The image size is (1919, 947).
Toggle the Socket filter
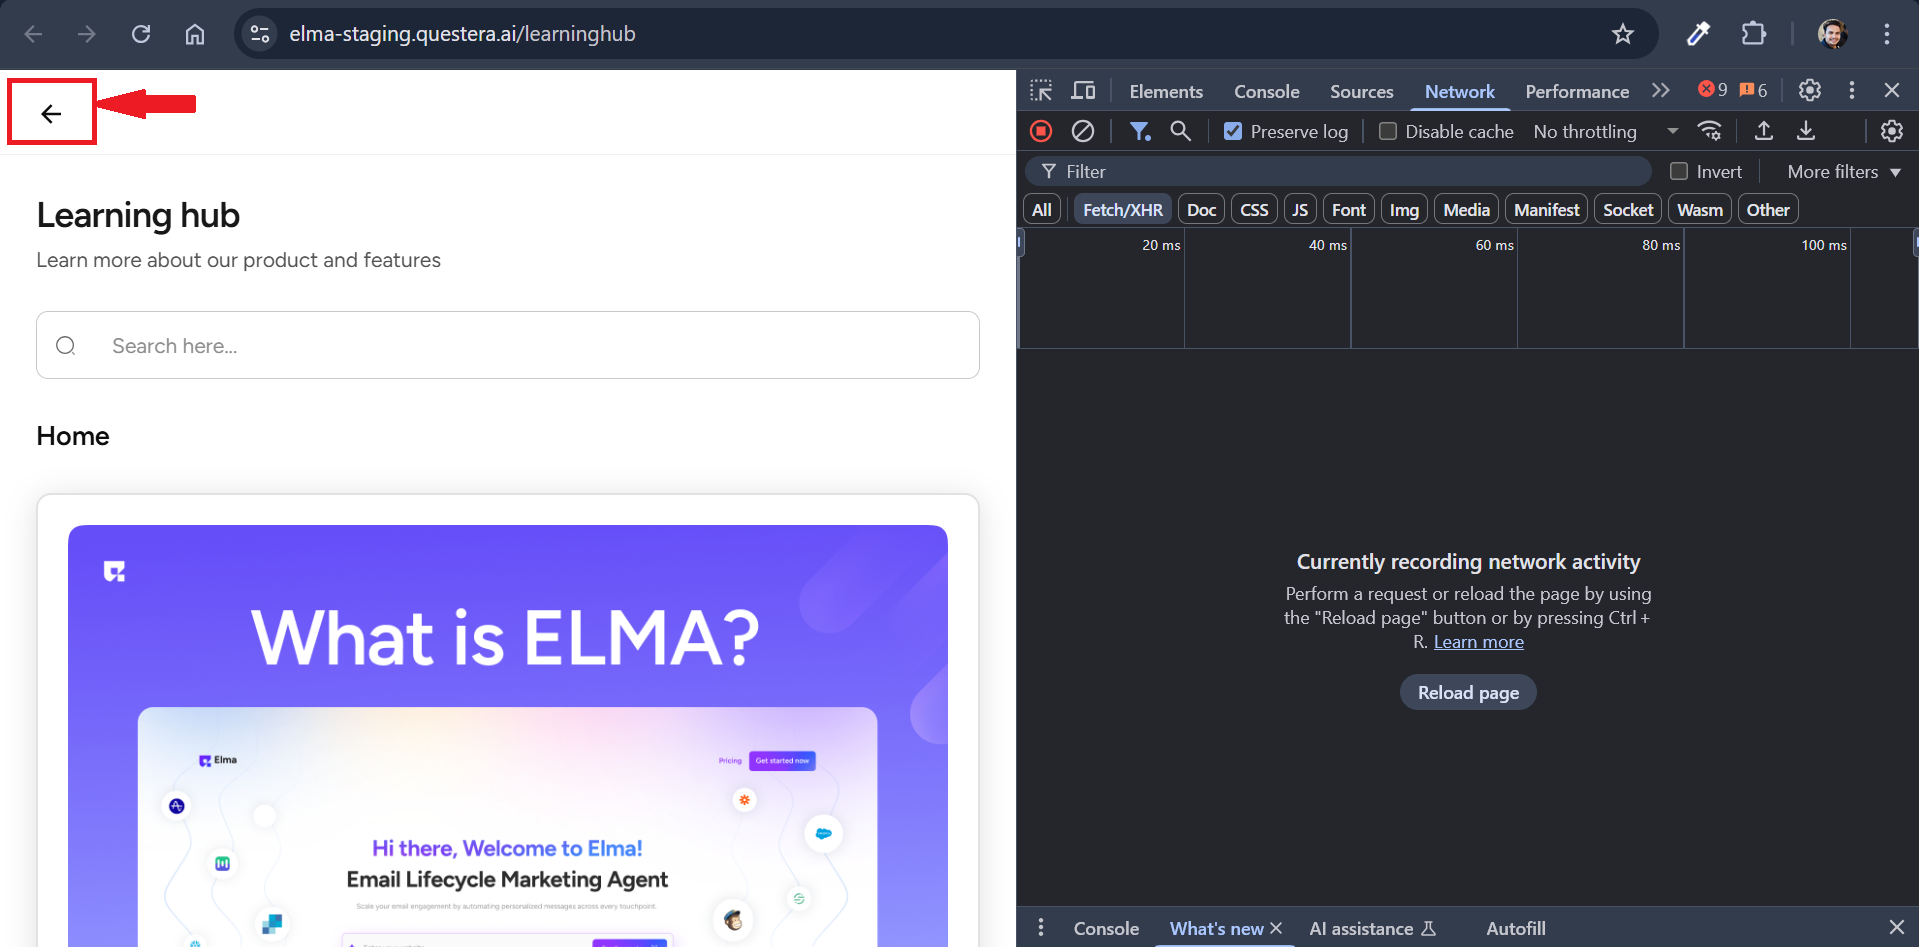[x=1628, y=210]
